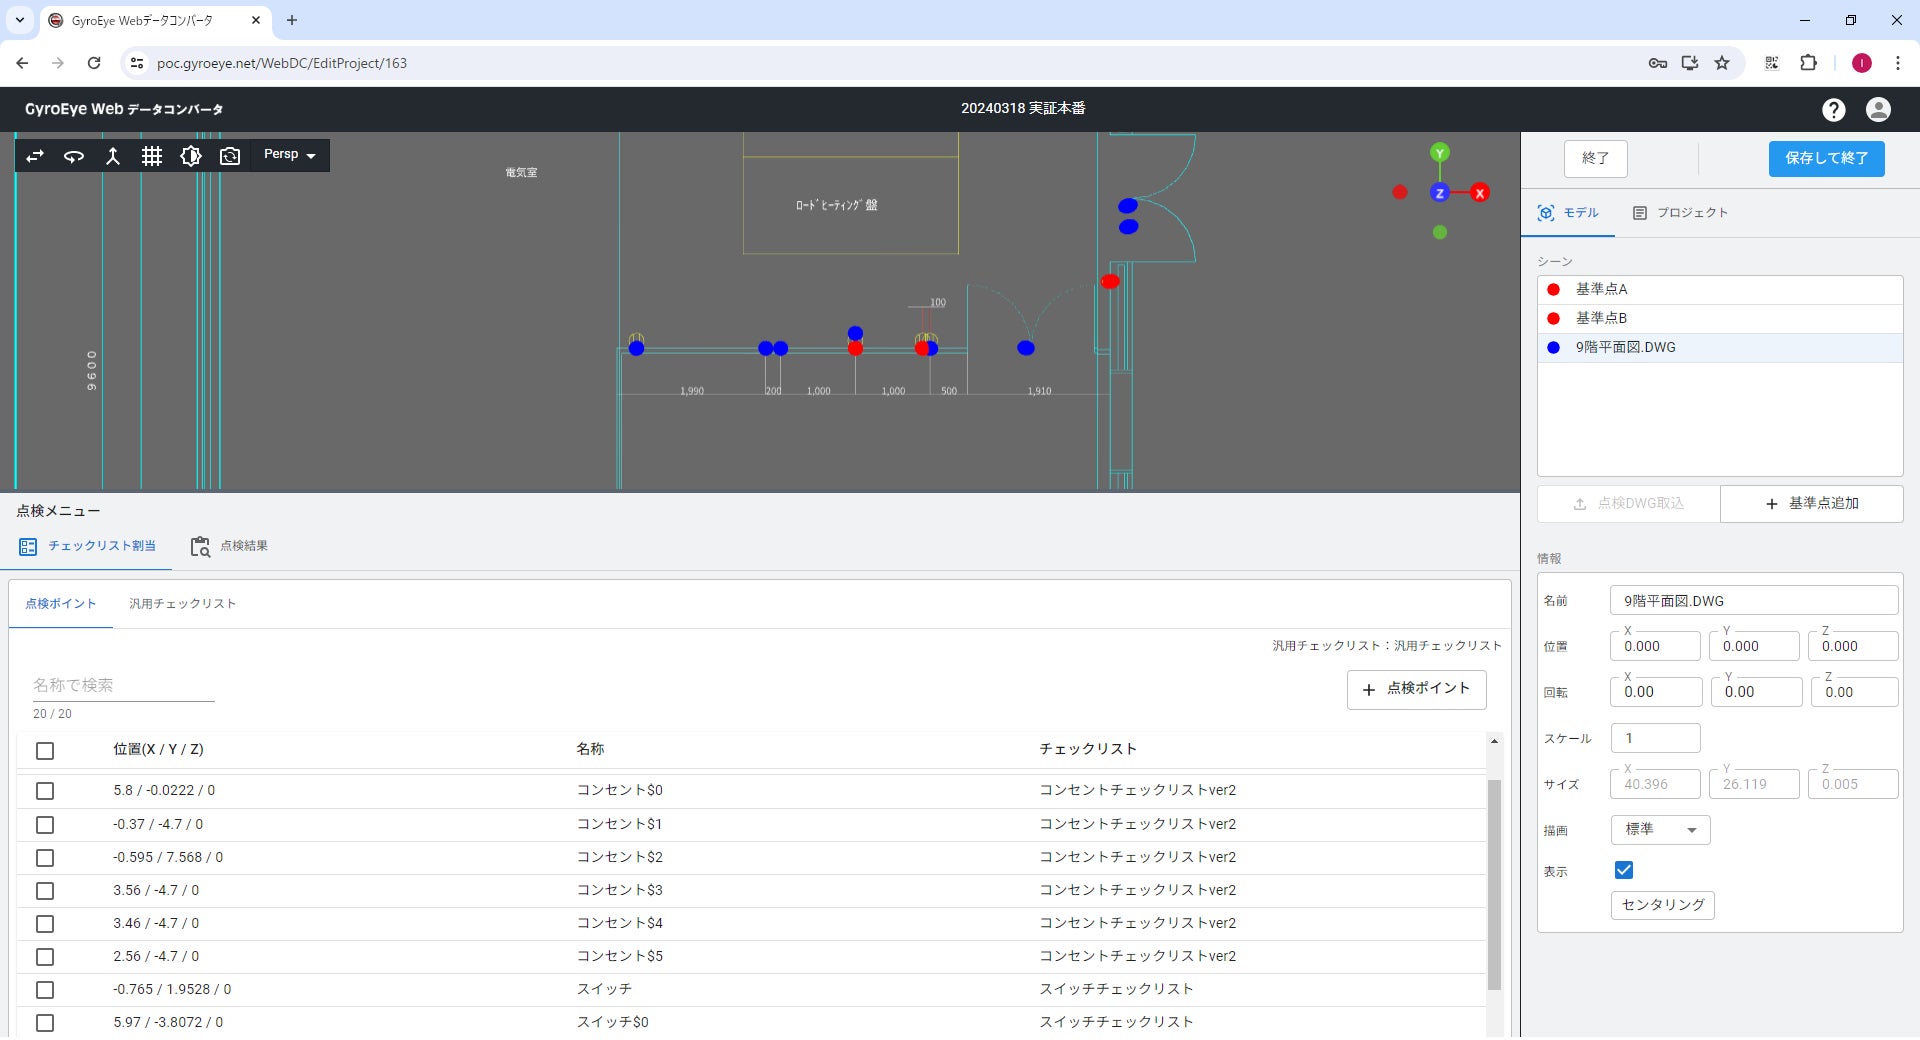Click the 基準点追加 button
Viewport: 1920px width, 1040px height.
pyautogui.click(x=1811, y=504)
